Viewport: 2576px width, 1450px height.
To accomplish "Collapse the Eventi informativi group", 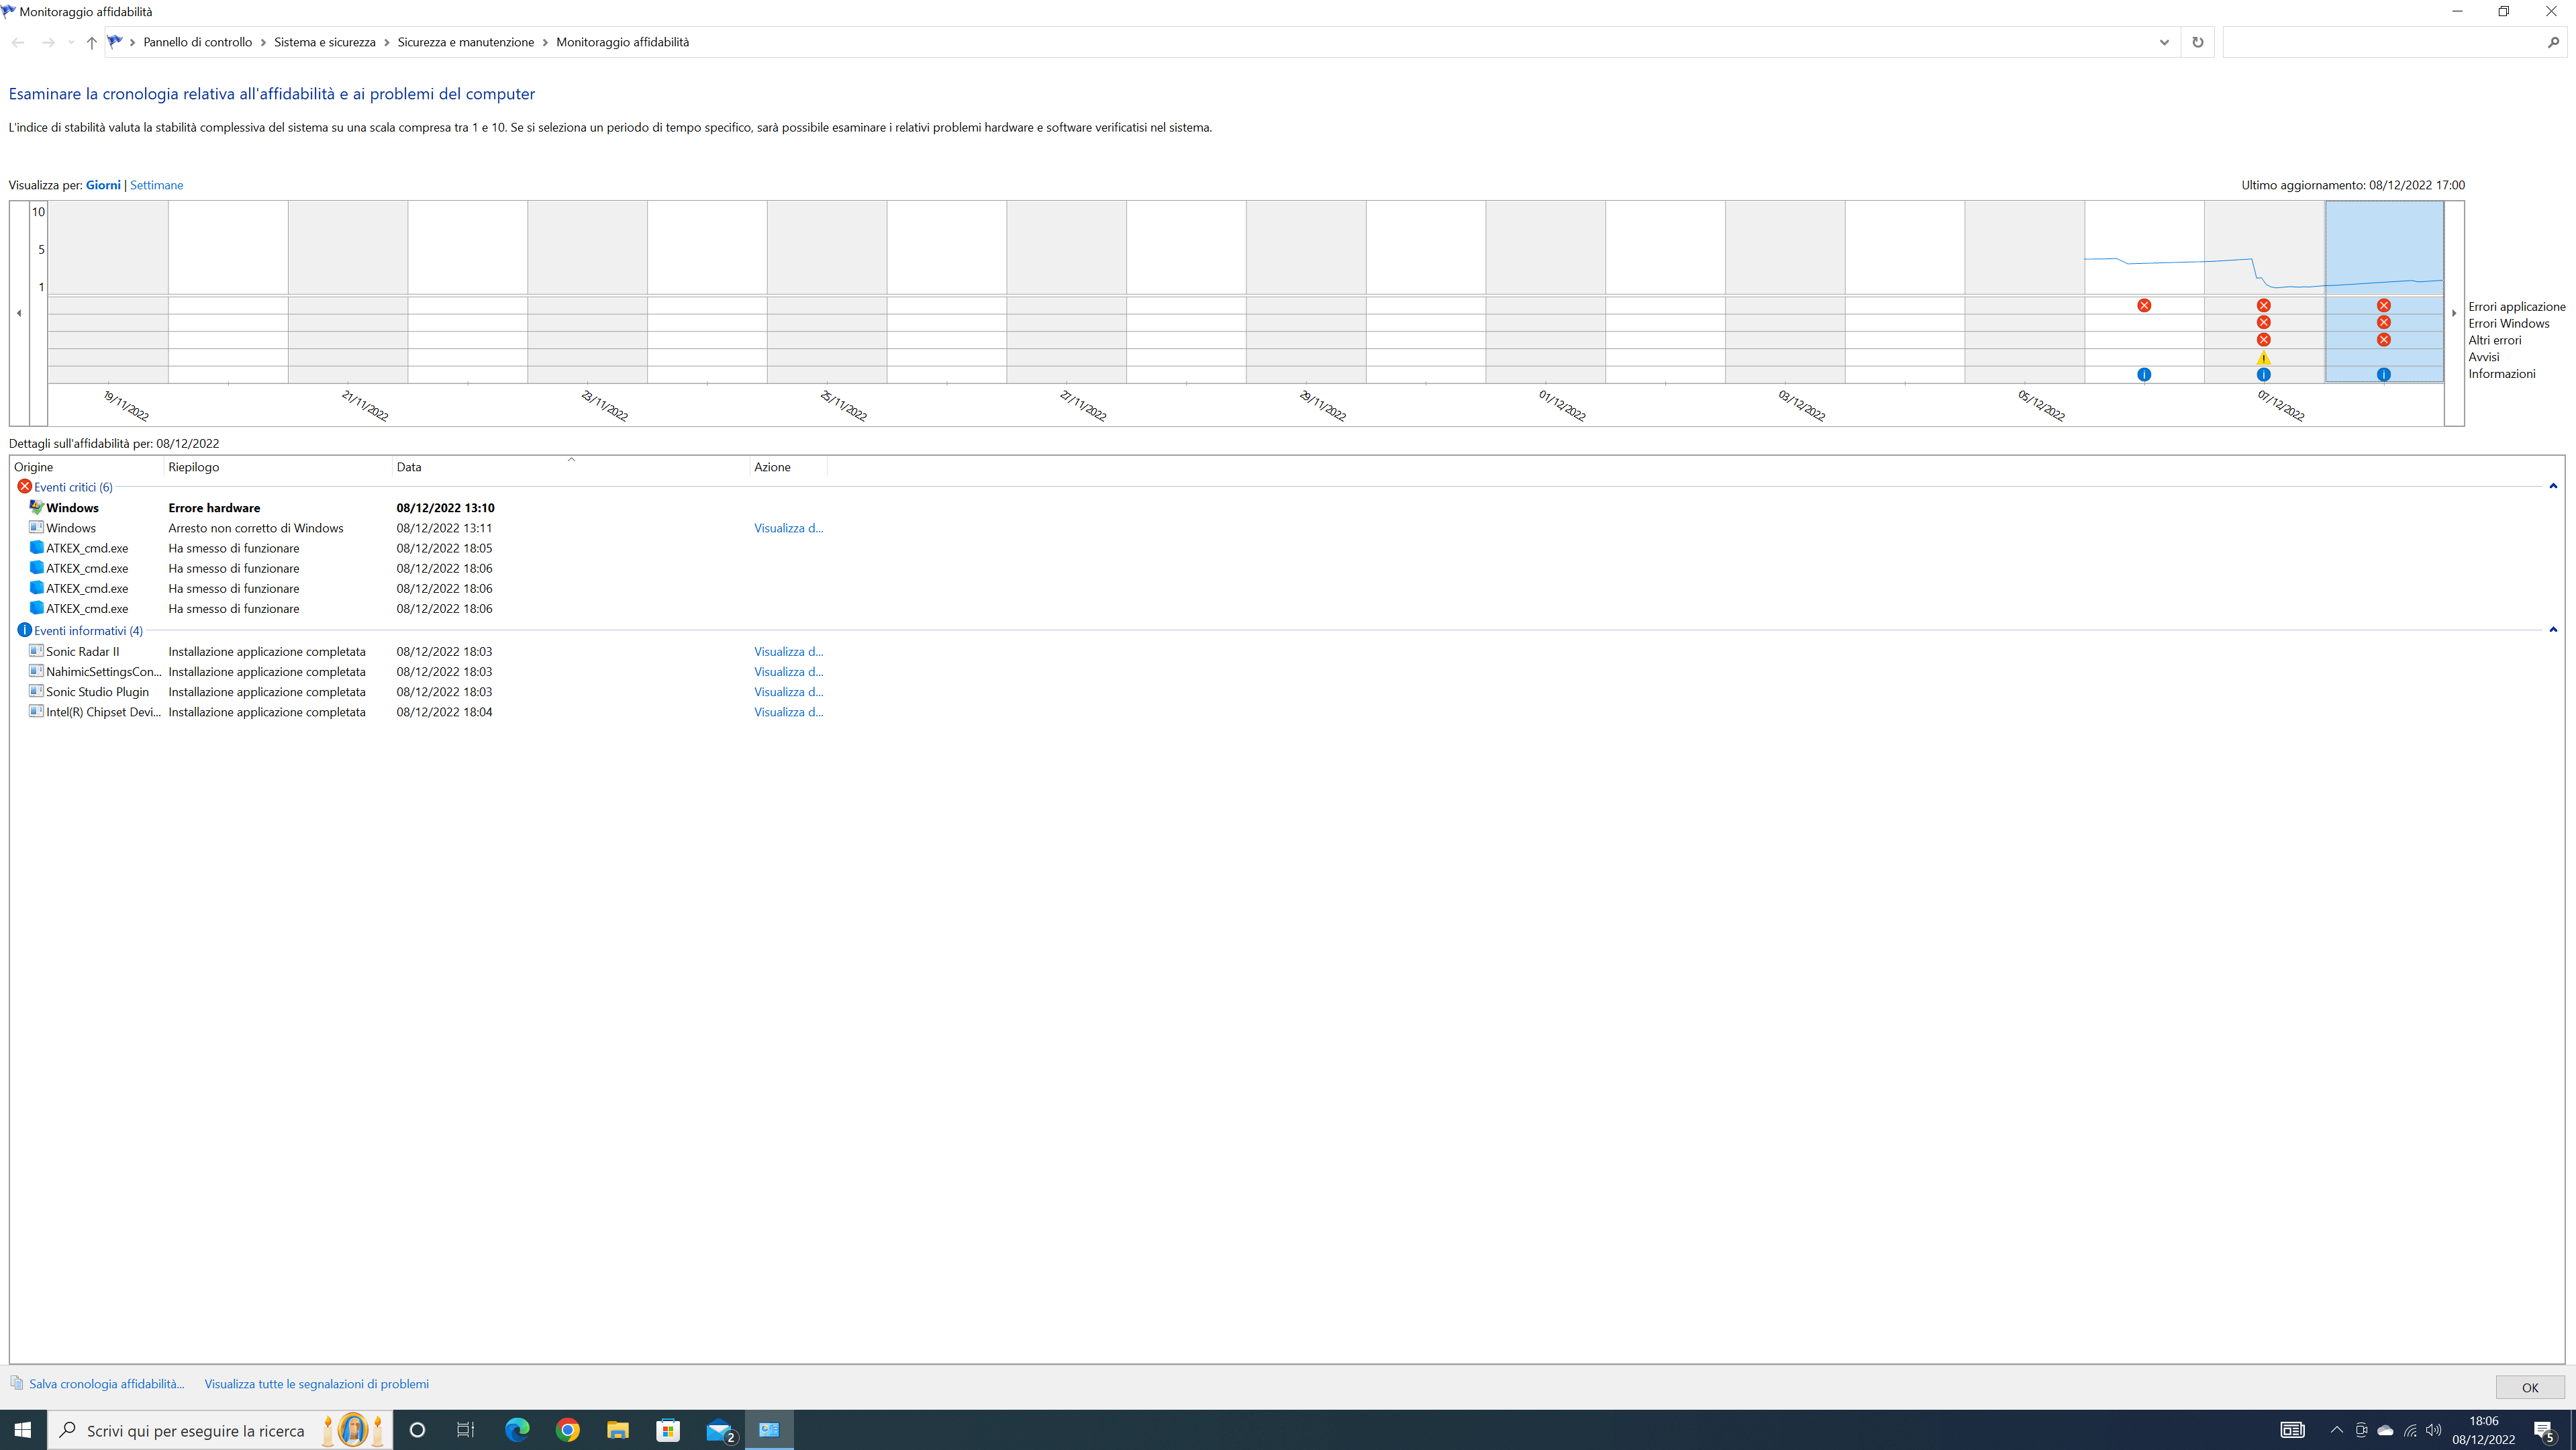I will pyautogui.click(x=2552, y=630).
